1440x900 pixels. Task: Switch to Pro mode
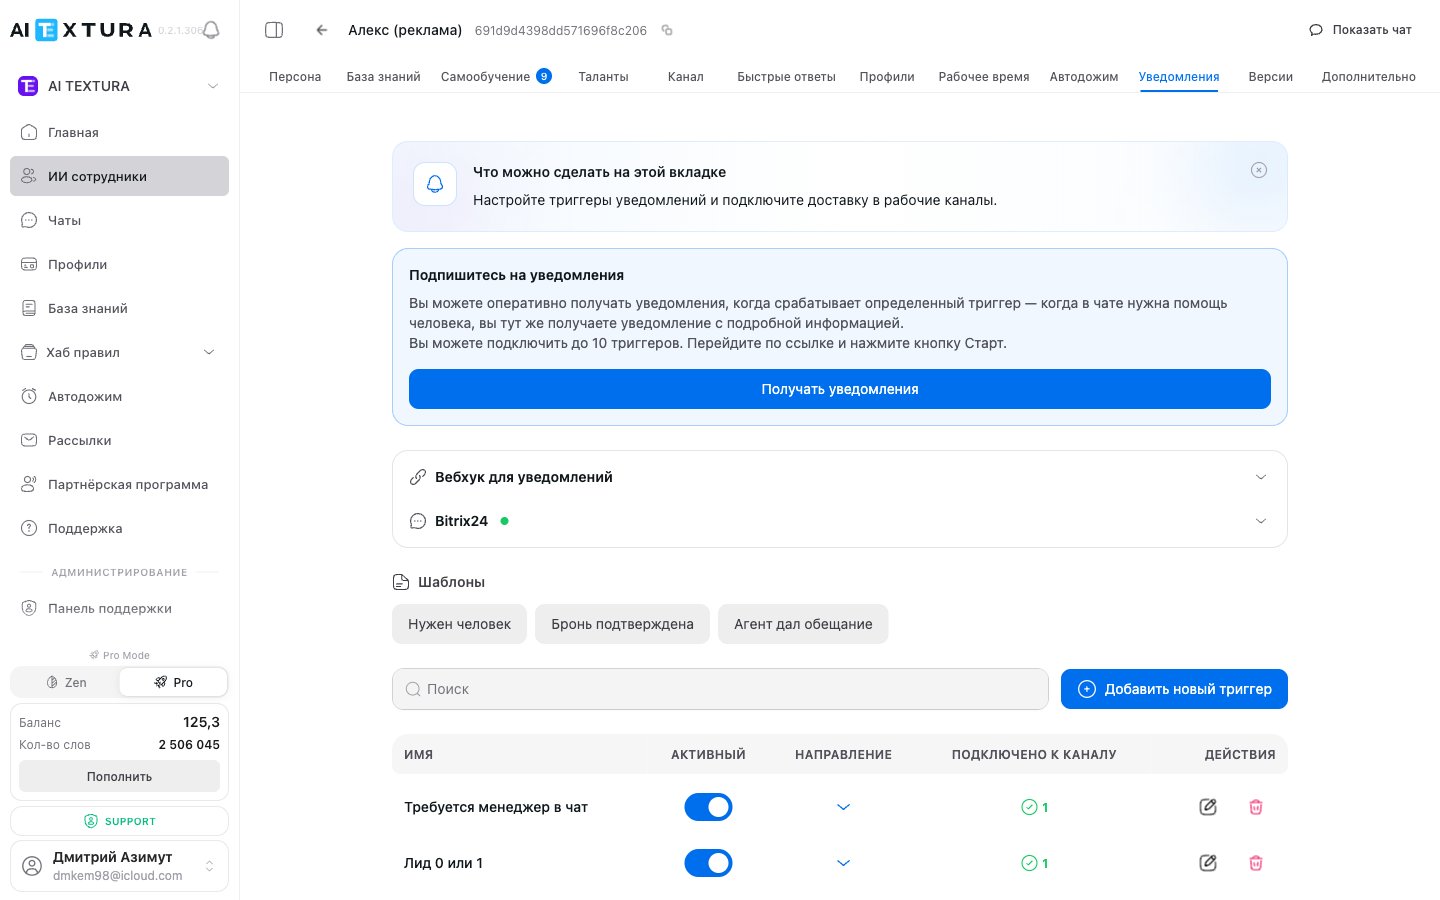[x=173, y=682]
